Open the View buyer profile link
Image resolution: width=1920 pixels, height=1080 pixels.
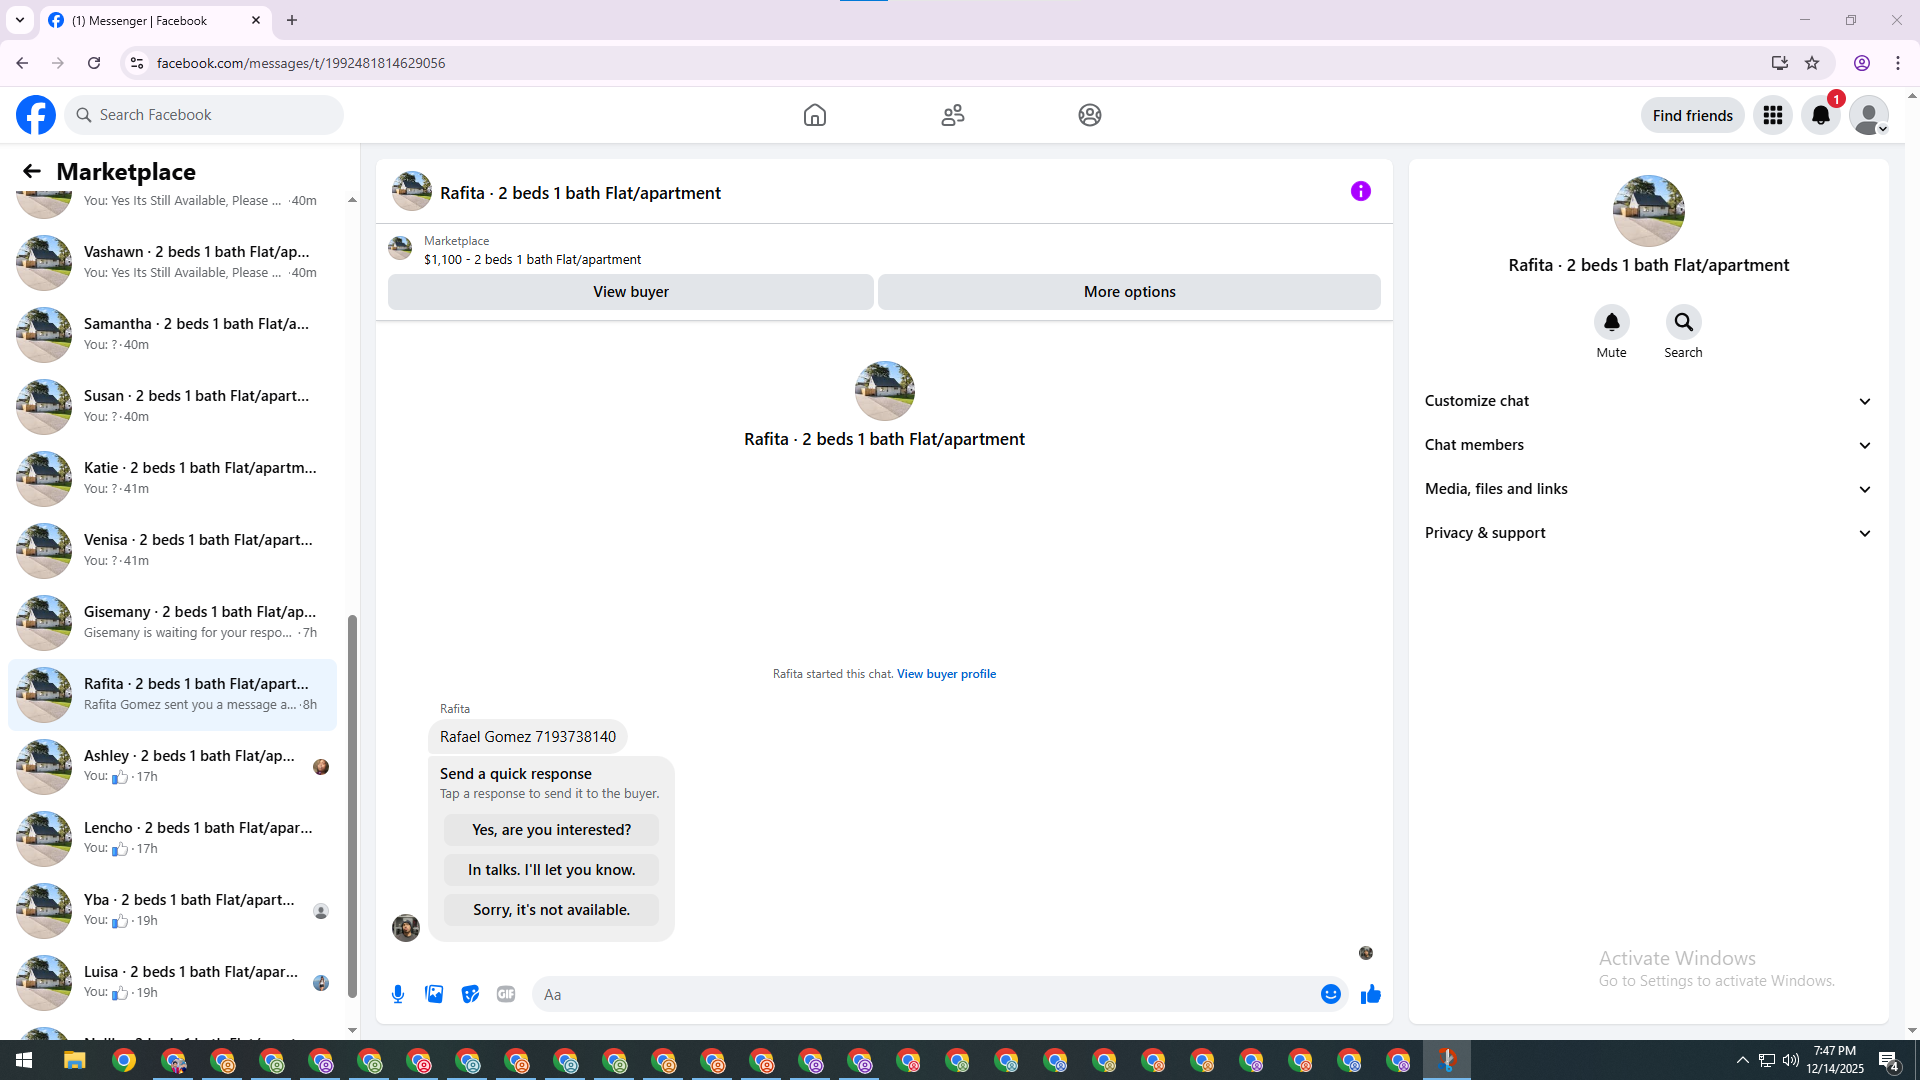[x=946, y=674]
